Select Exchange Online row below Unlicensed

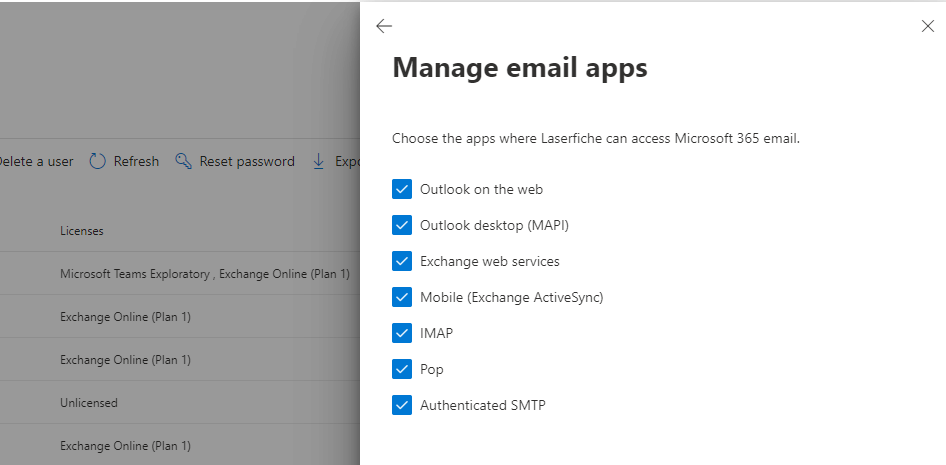point(125,446)
